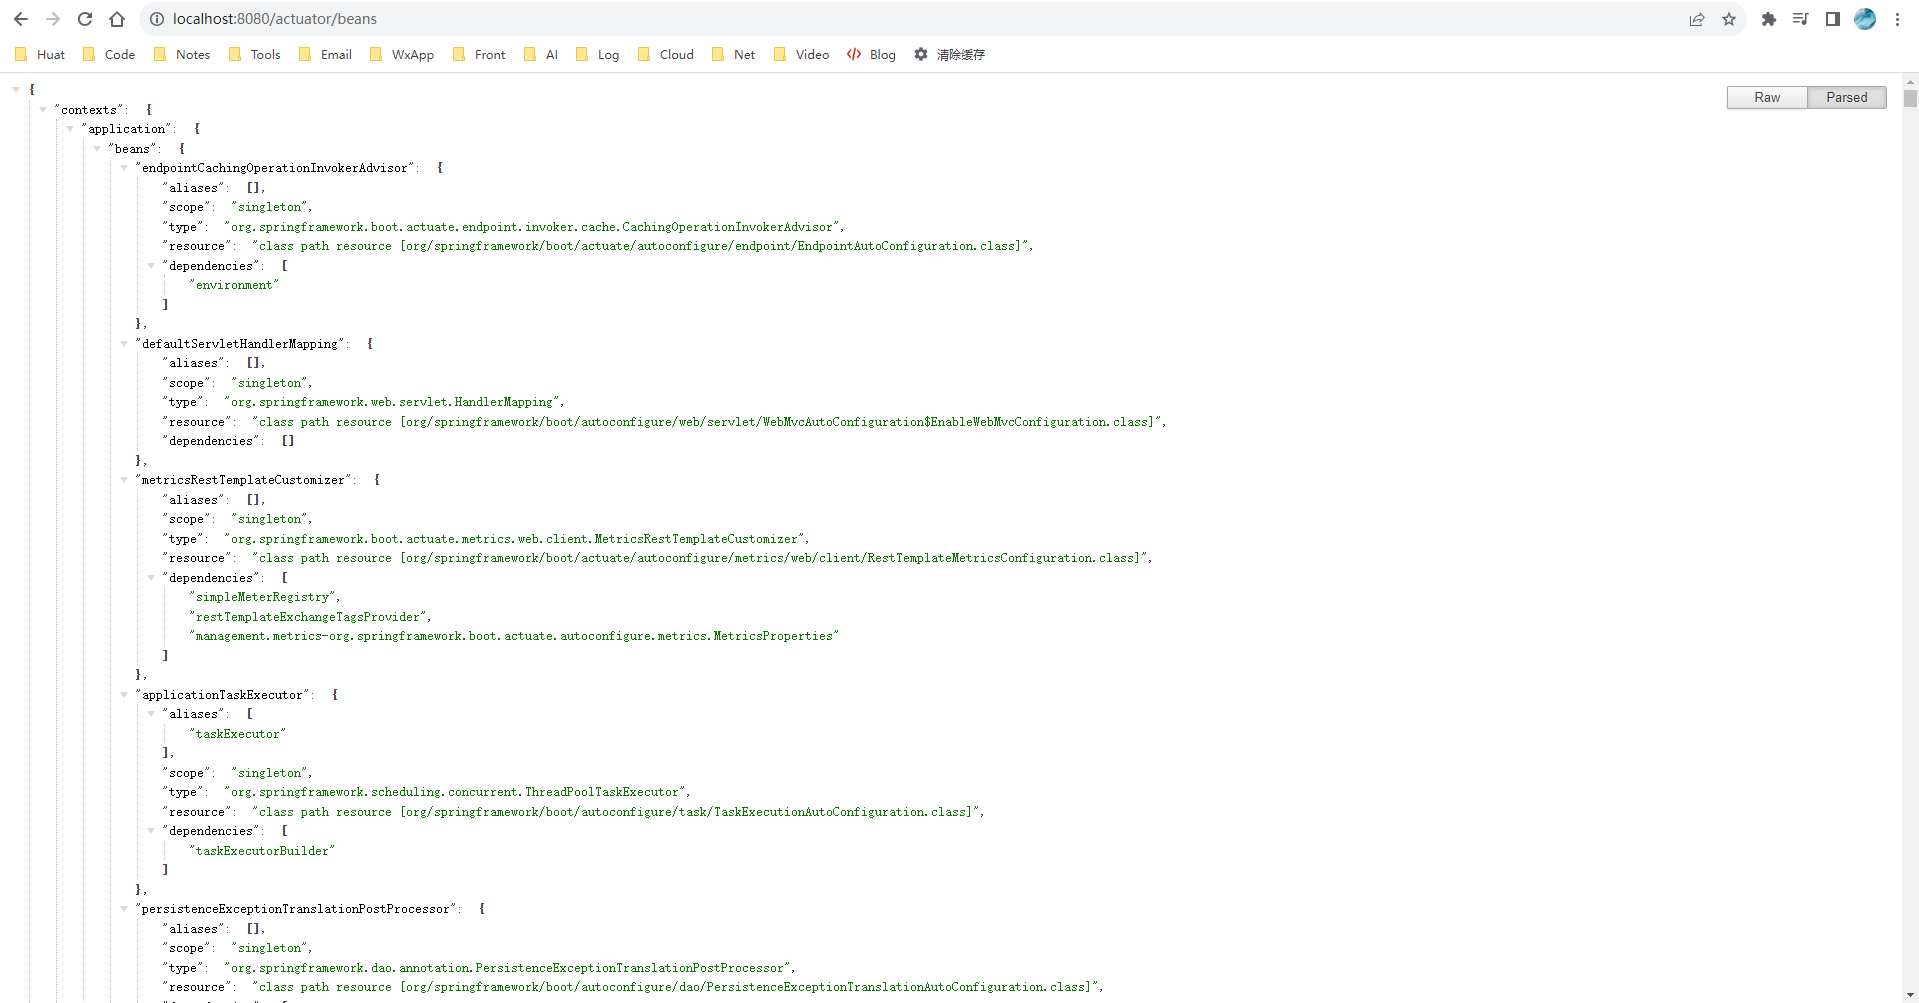
Task: Switch JSON view to Raw
Action: pos(1767,97)
